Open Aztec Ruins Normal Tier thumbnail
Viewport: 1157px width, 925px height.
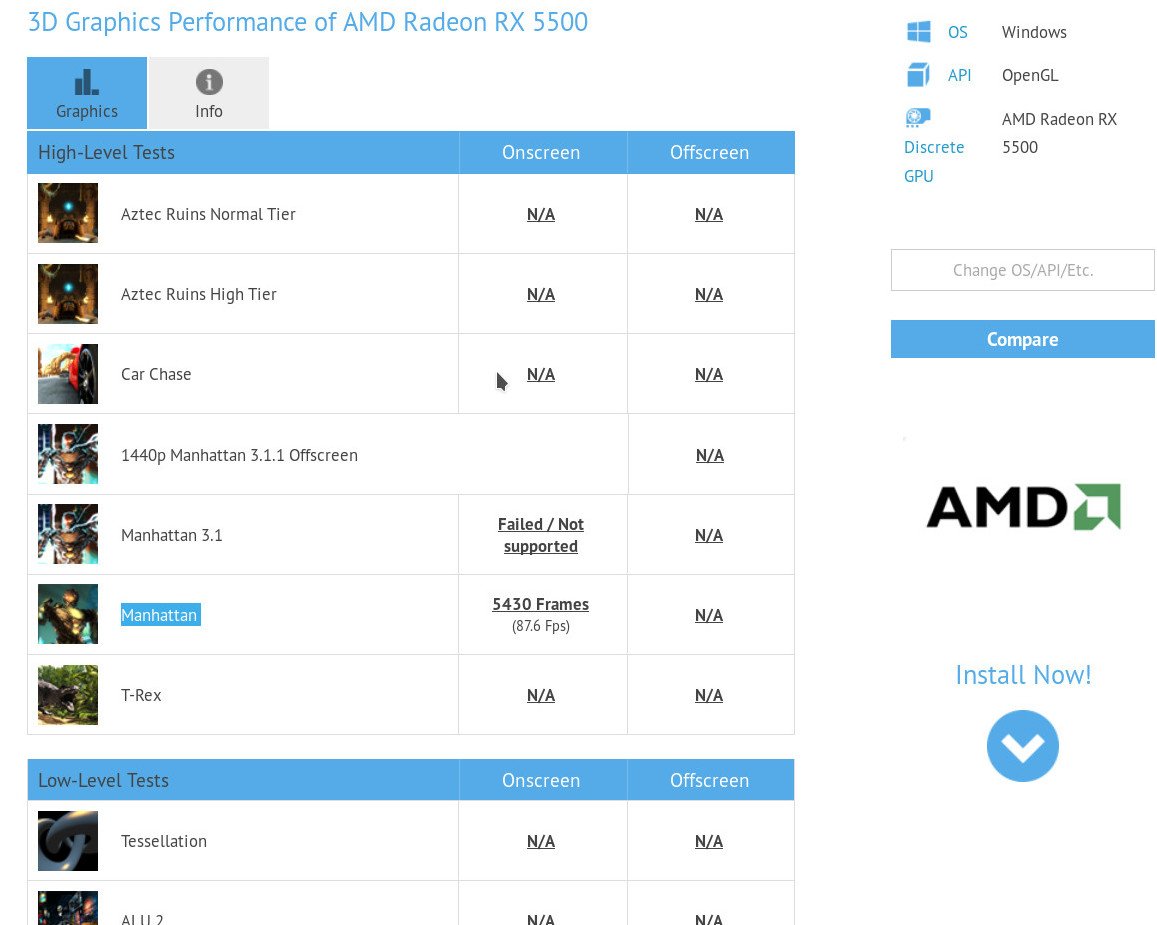68,214
